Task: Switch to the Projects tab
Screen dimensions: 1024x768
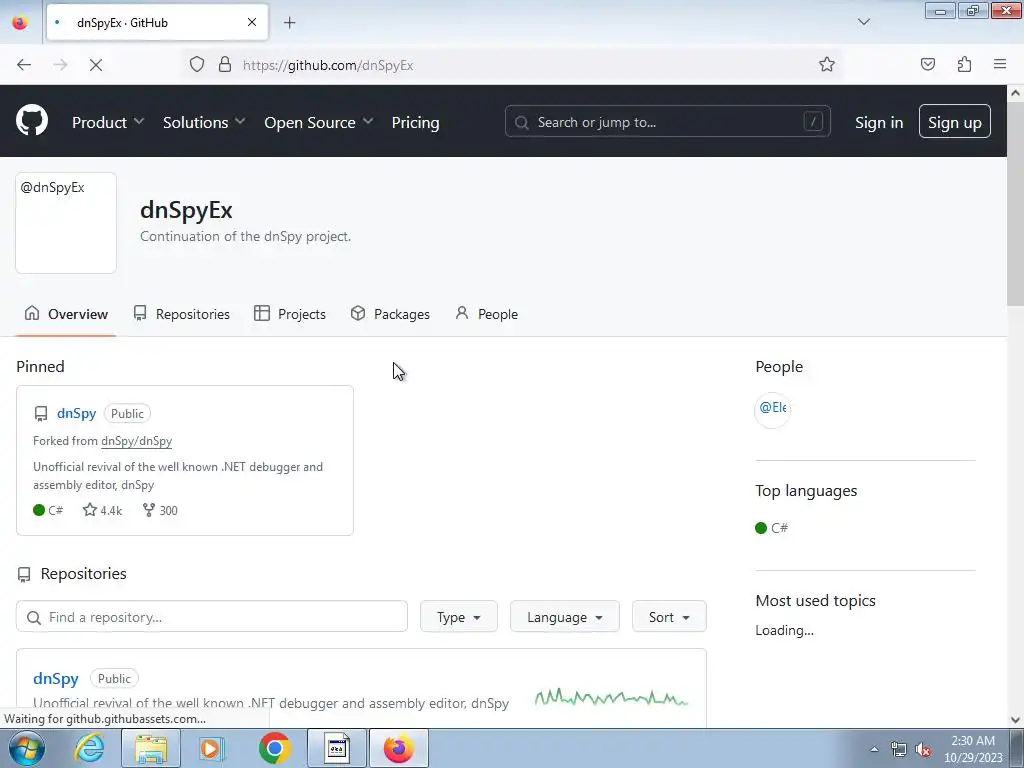Action: [x=290, y=314]
